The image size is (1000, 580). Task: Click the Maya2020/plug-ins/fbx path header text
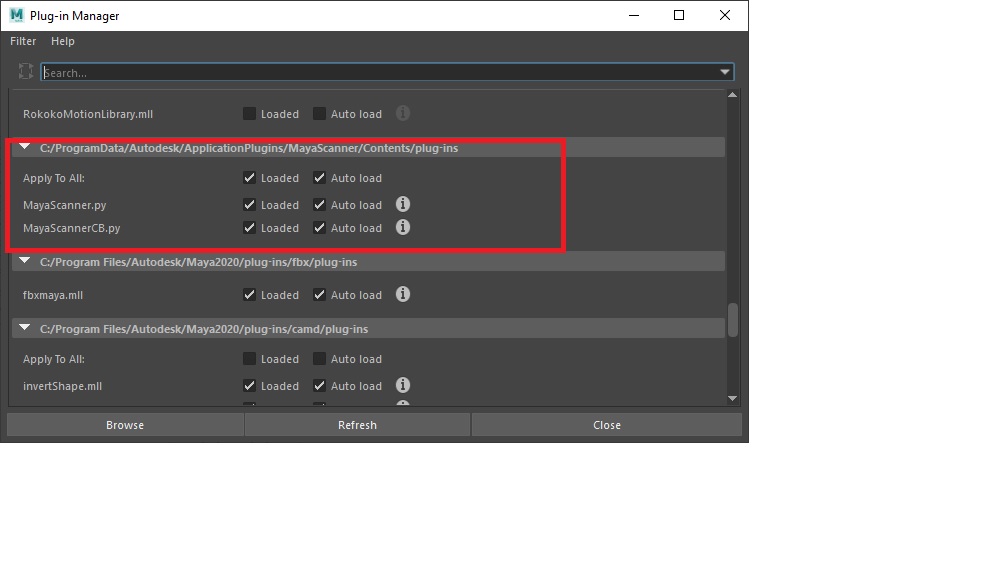coord(198,262)
